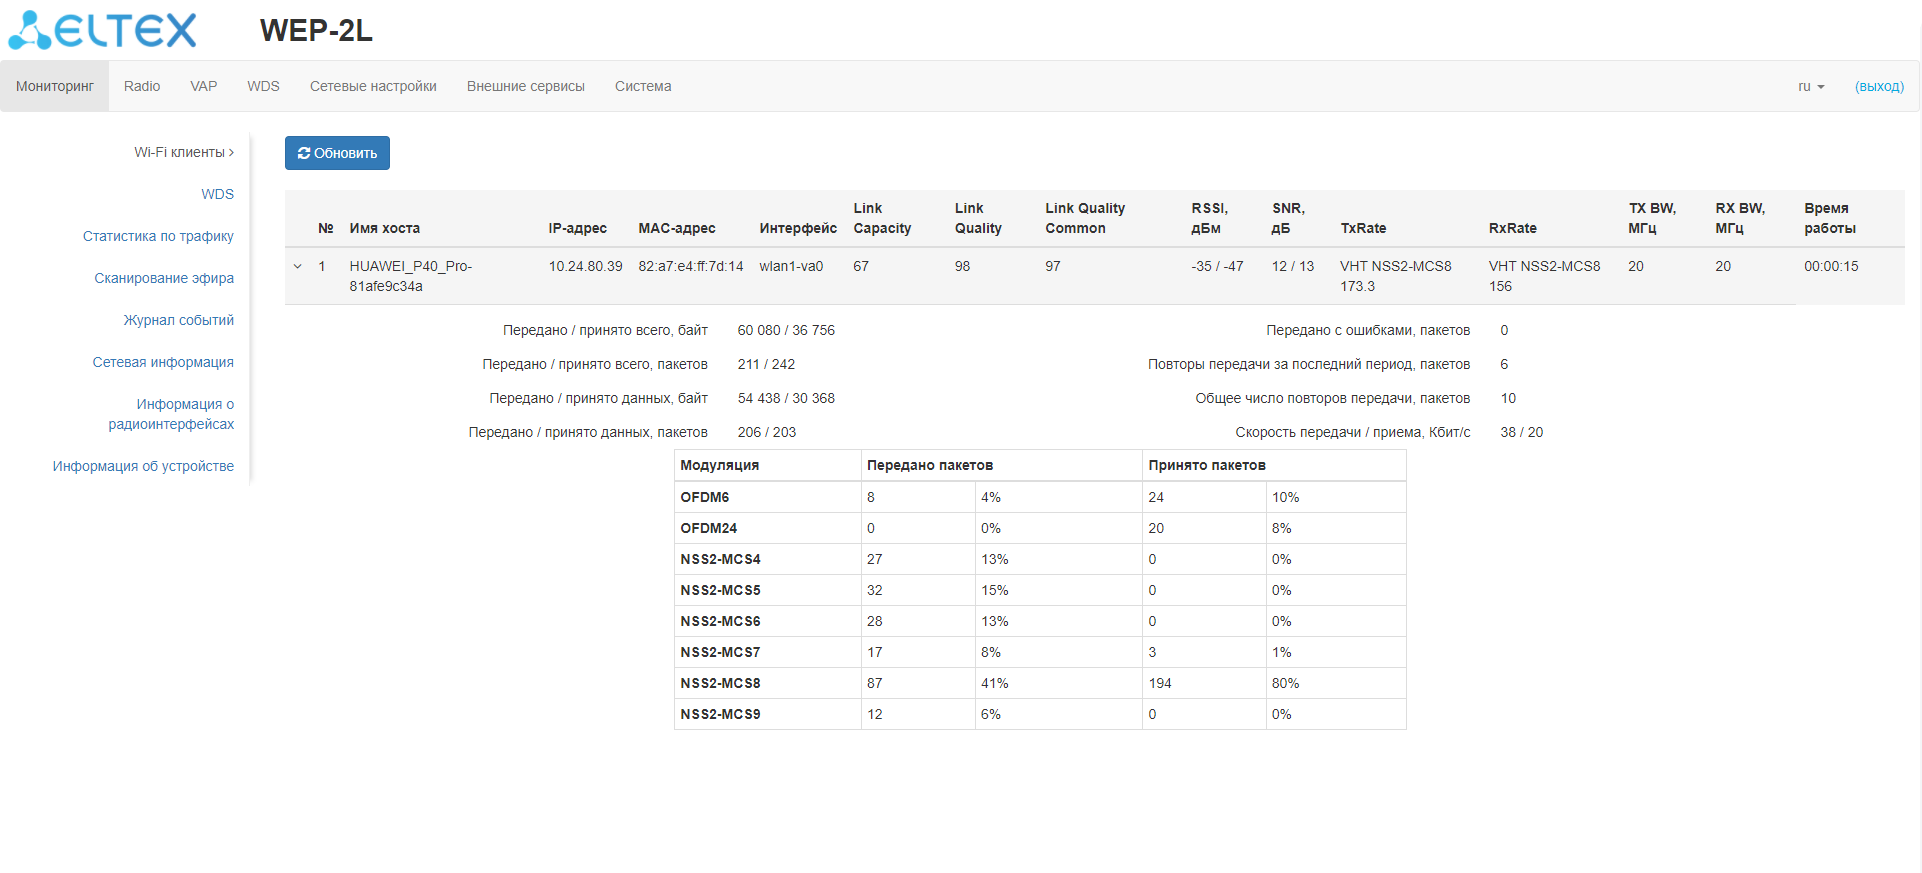Expand the Wi-Fi клиенты sidebar item

click(184, 153)
